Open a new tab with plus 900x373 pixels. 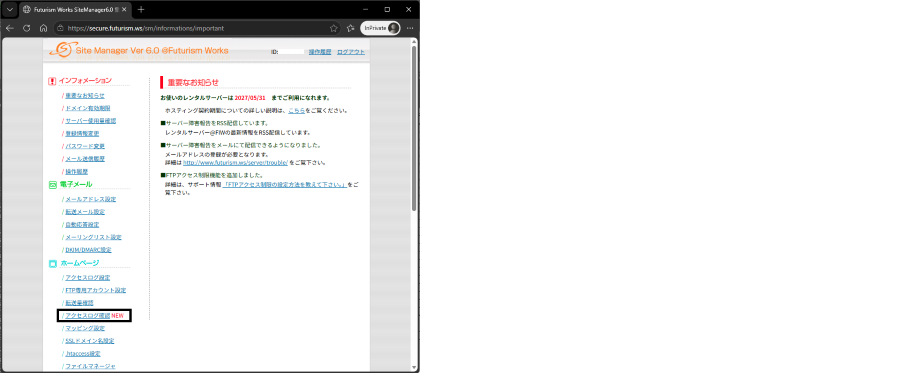(x=141, y=10)
